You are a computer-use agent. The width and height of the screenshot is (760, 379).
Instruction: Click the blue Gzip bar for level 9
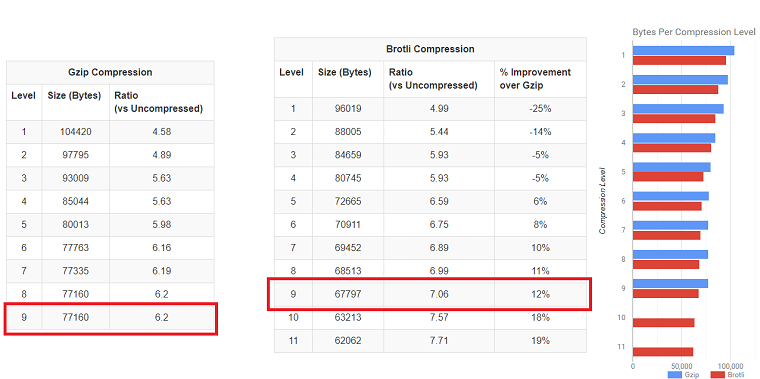(670, 284)
